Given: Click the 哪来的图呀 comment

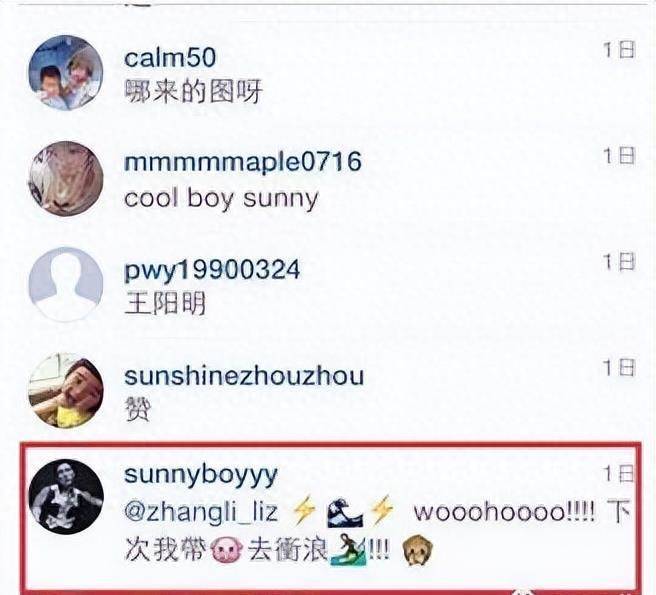Looking at the screenshot, I should [x=193, y=92].
